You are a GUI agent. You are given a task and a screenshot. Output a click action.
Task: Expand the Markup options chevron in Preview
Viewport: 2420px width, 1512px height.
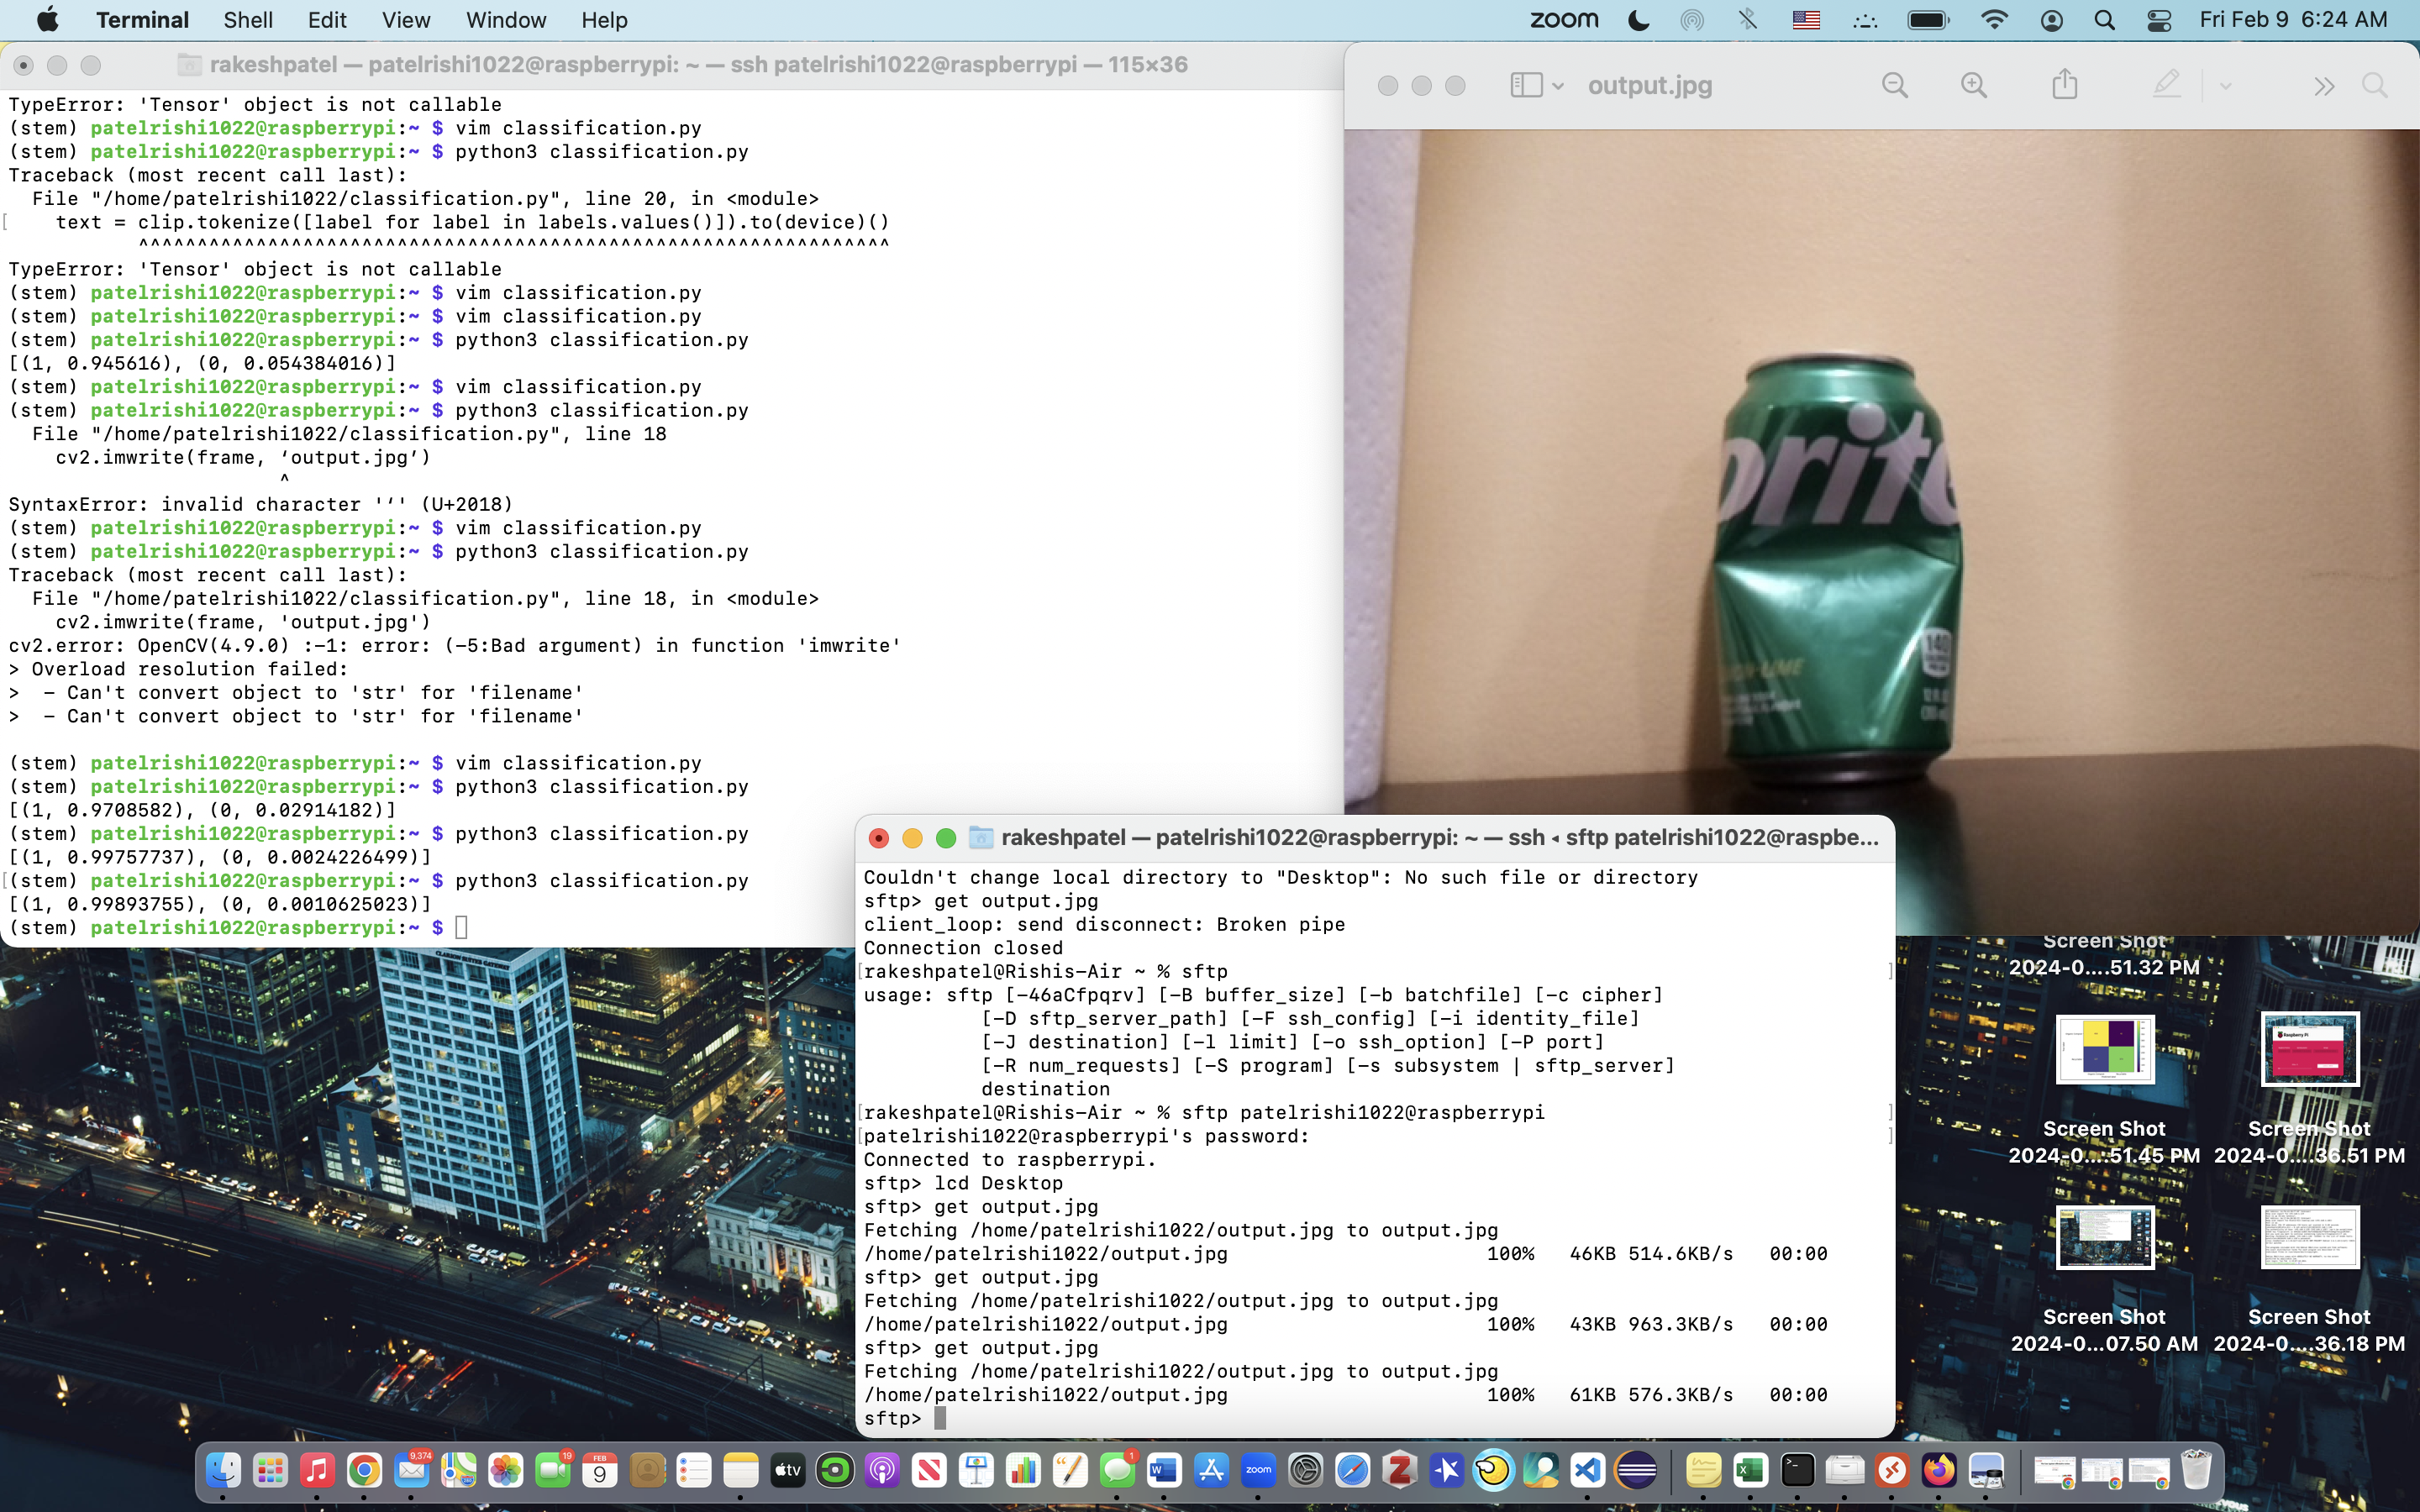click(x=2225, y=86)
